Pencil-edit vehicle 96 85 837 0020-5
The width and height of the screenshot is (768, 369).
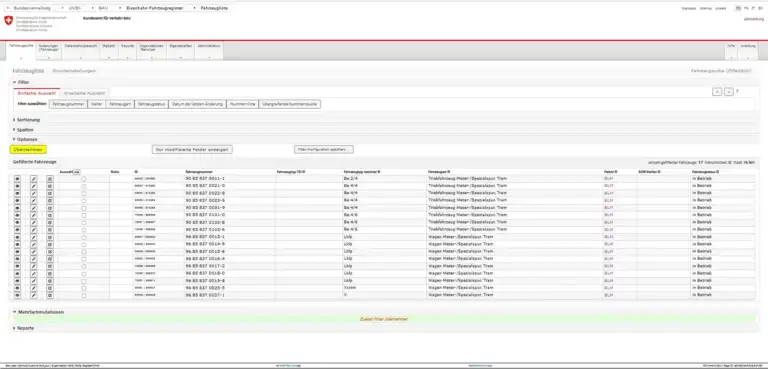click(34, 288)
